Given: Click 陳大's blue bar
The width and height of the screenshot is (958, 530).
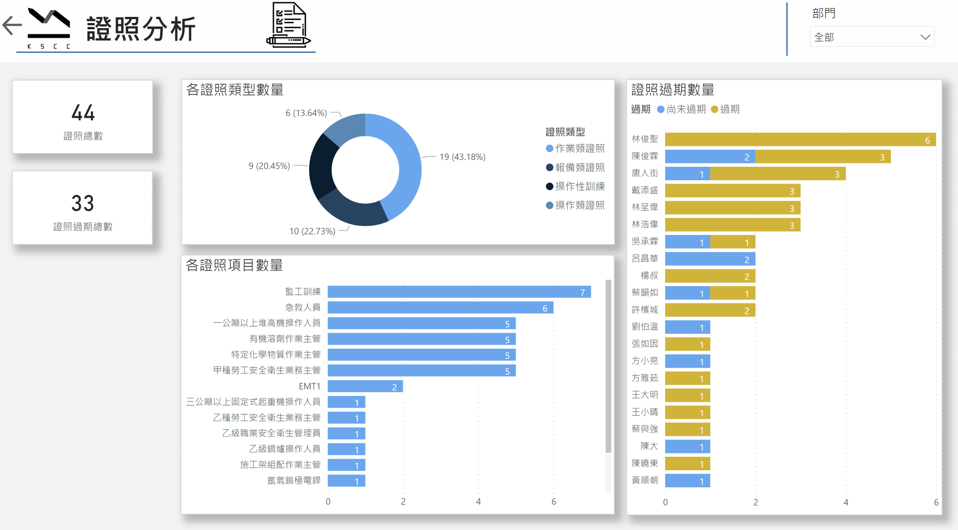Looking at the screenshot, I should pyautogui.click(x=687, y=447).
